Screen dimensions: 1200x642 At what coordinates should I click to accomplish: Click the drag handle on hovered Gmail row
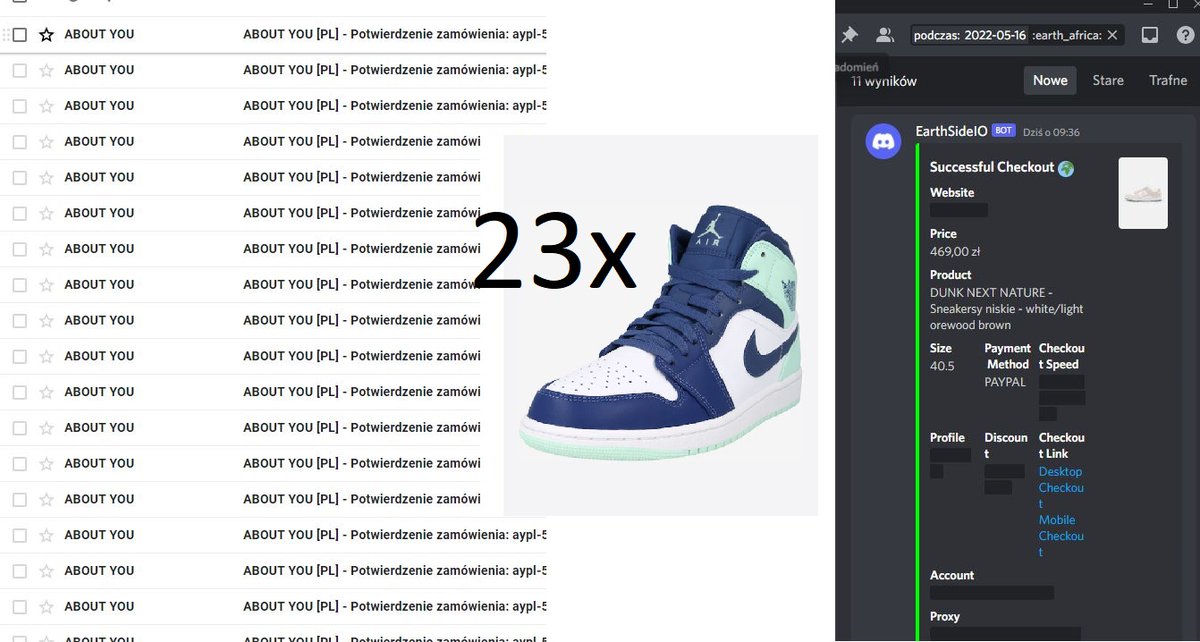[6, 35]
